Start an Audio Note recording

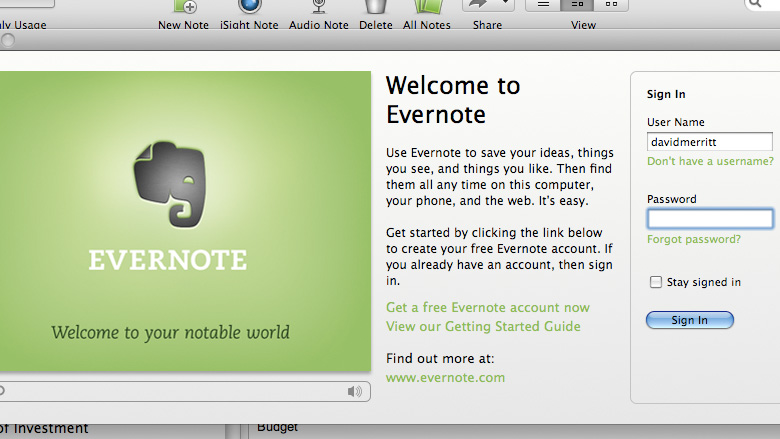coord(319,8)
